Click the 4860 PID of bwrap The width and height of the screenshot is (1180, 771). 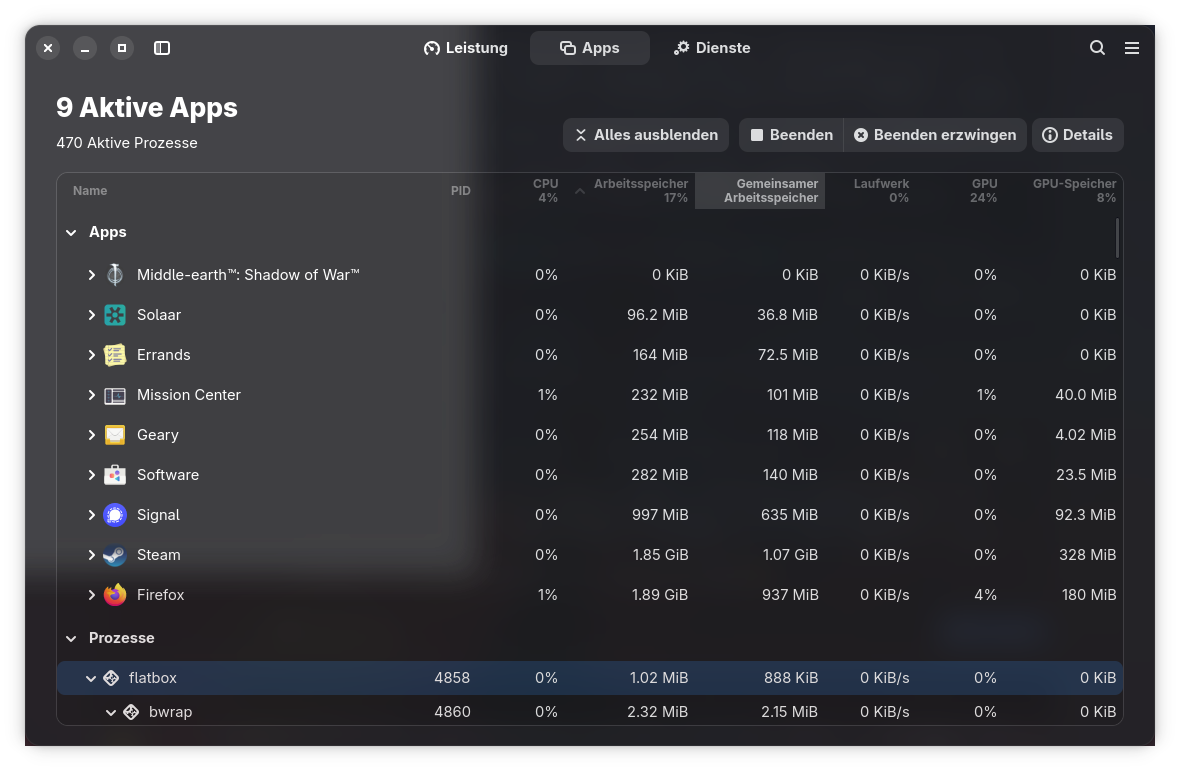tap(452, 712)
